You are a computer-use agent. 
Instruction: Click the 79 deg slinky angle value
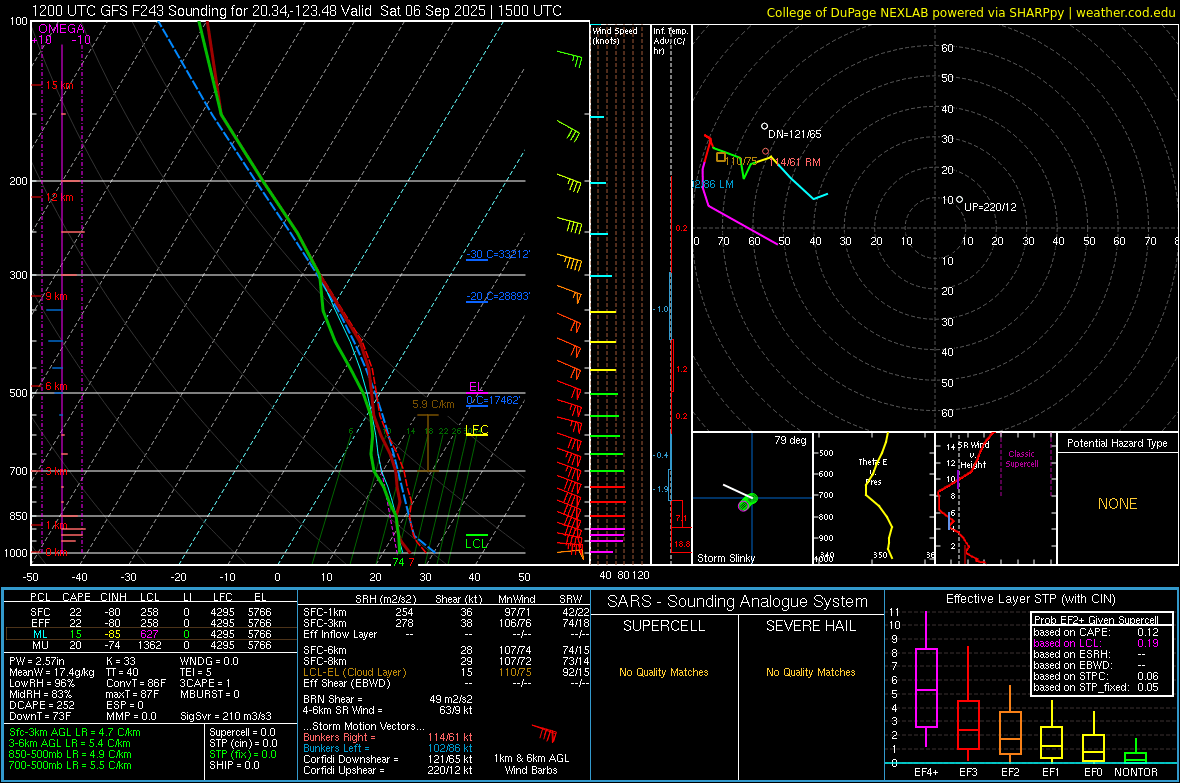point(790,440)
